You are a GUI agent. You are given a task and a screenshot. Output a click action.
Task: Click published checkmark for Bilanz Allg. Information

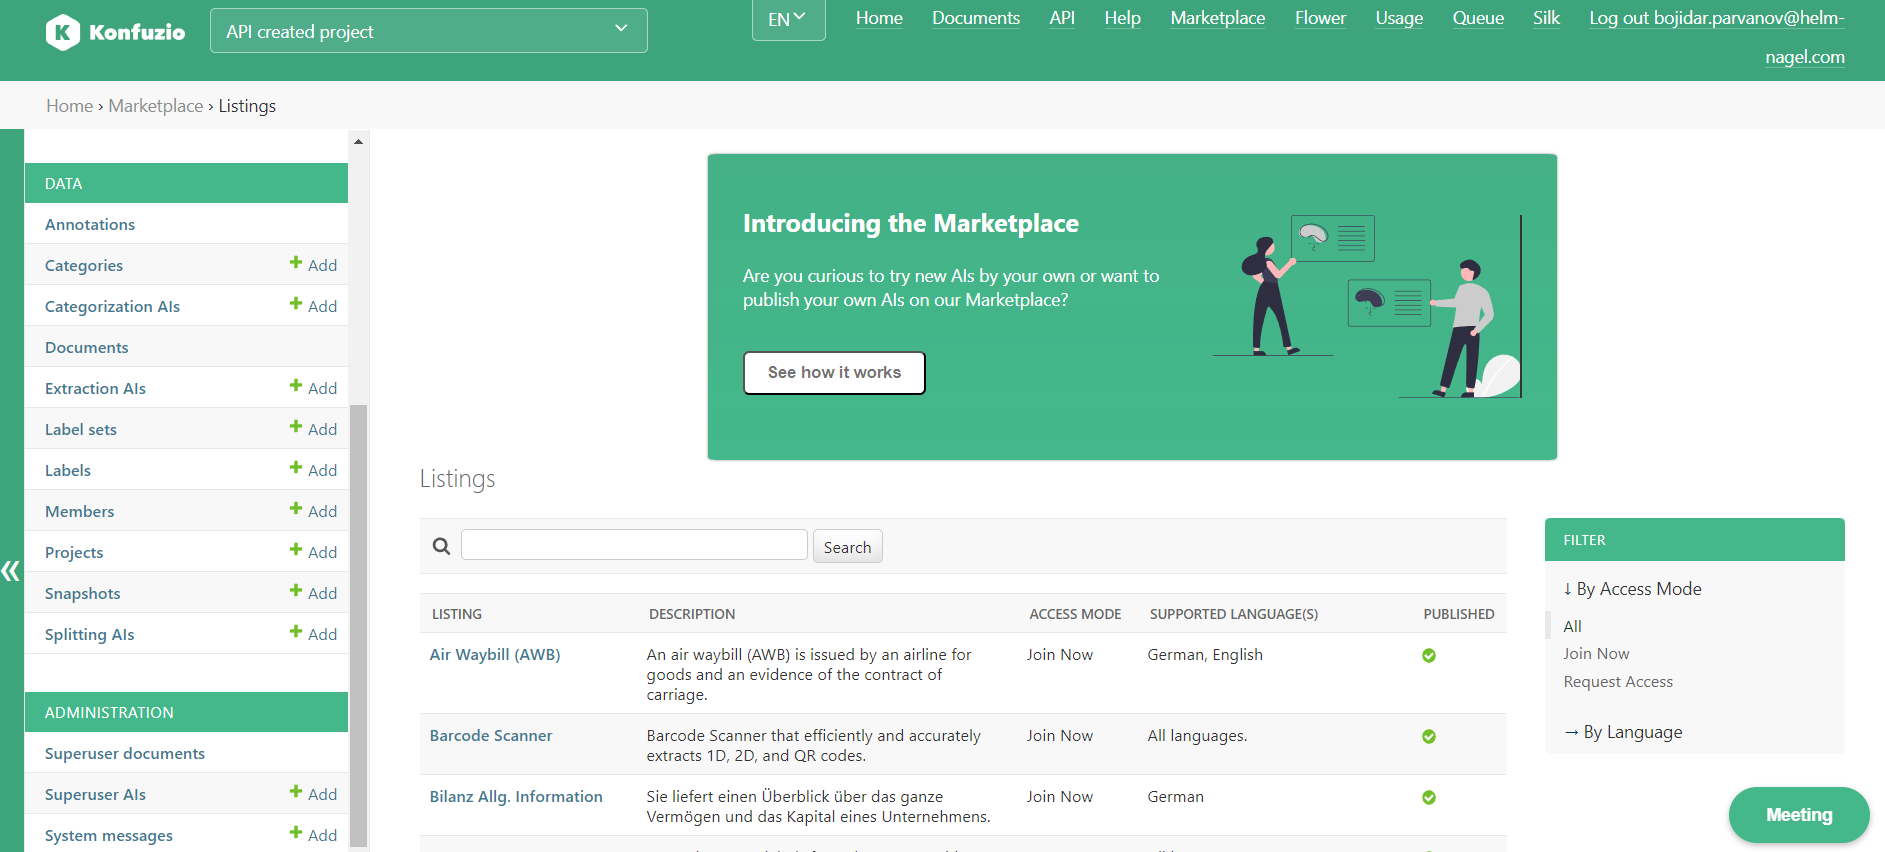tap(1429, 798)
